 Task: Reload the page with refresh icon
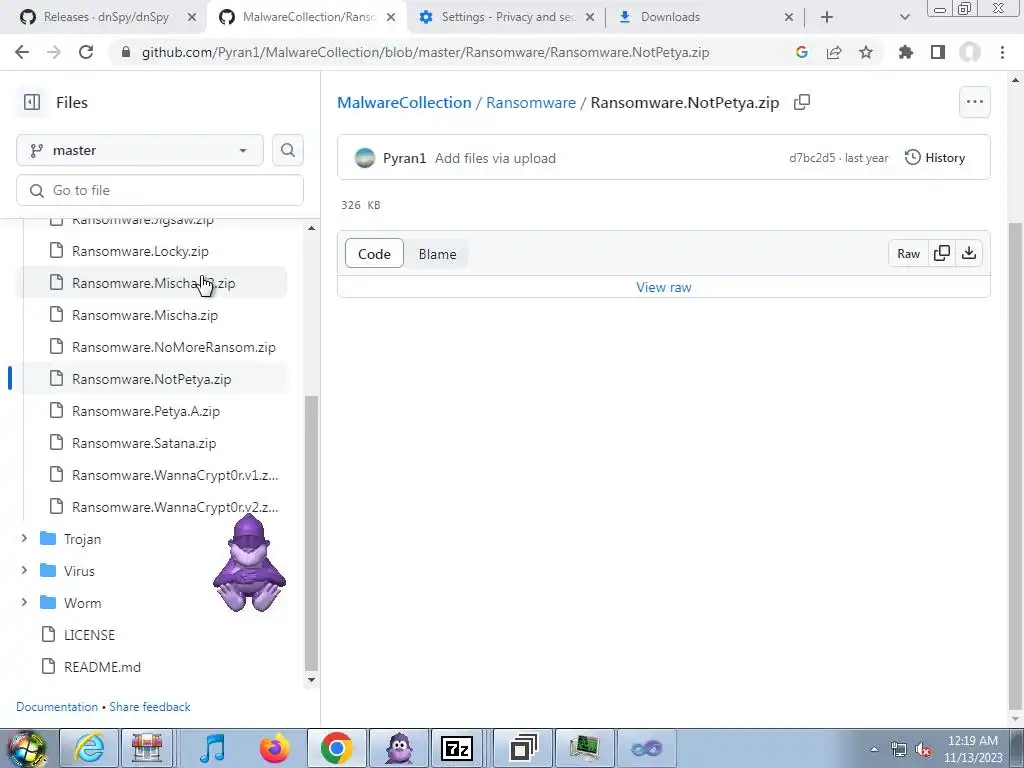pos(86,52)
